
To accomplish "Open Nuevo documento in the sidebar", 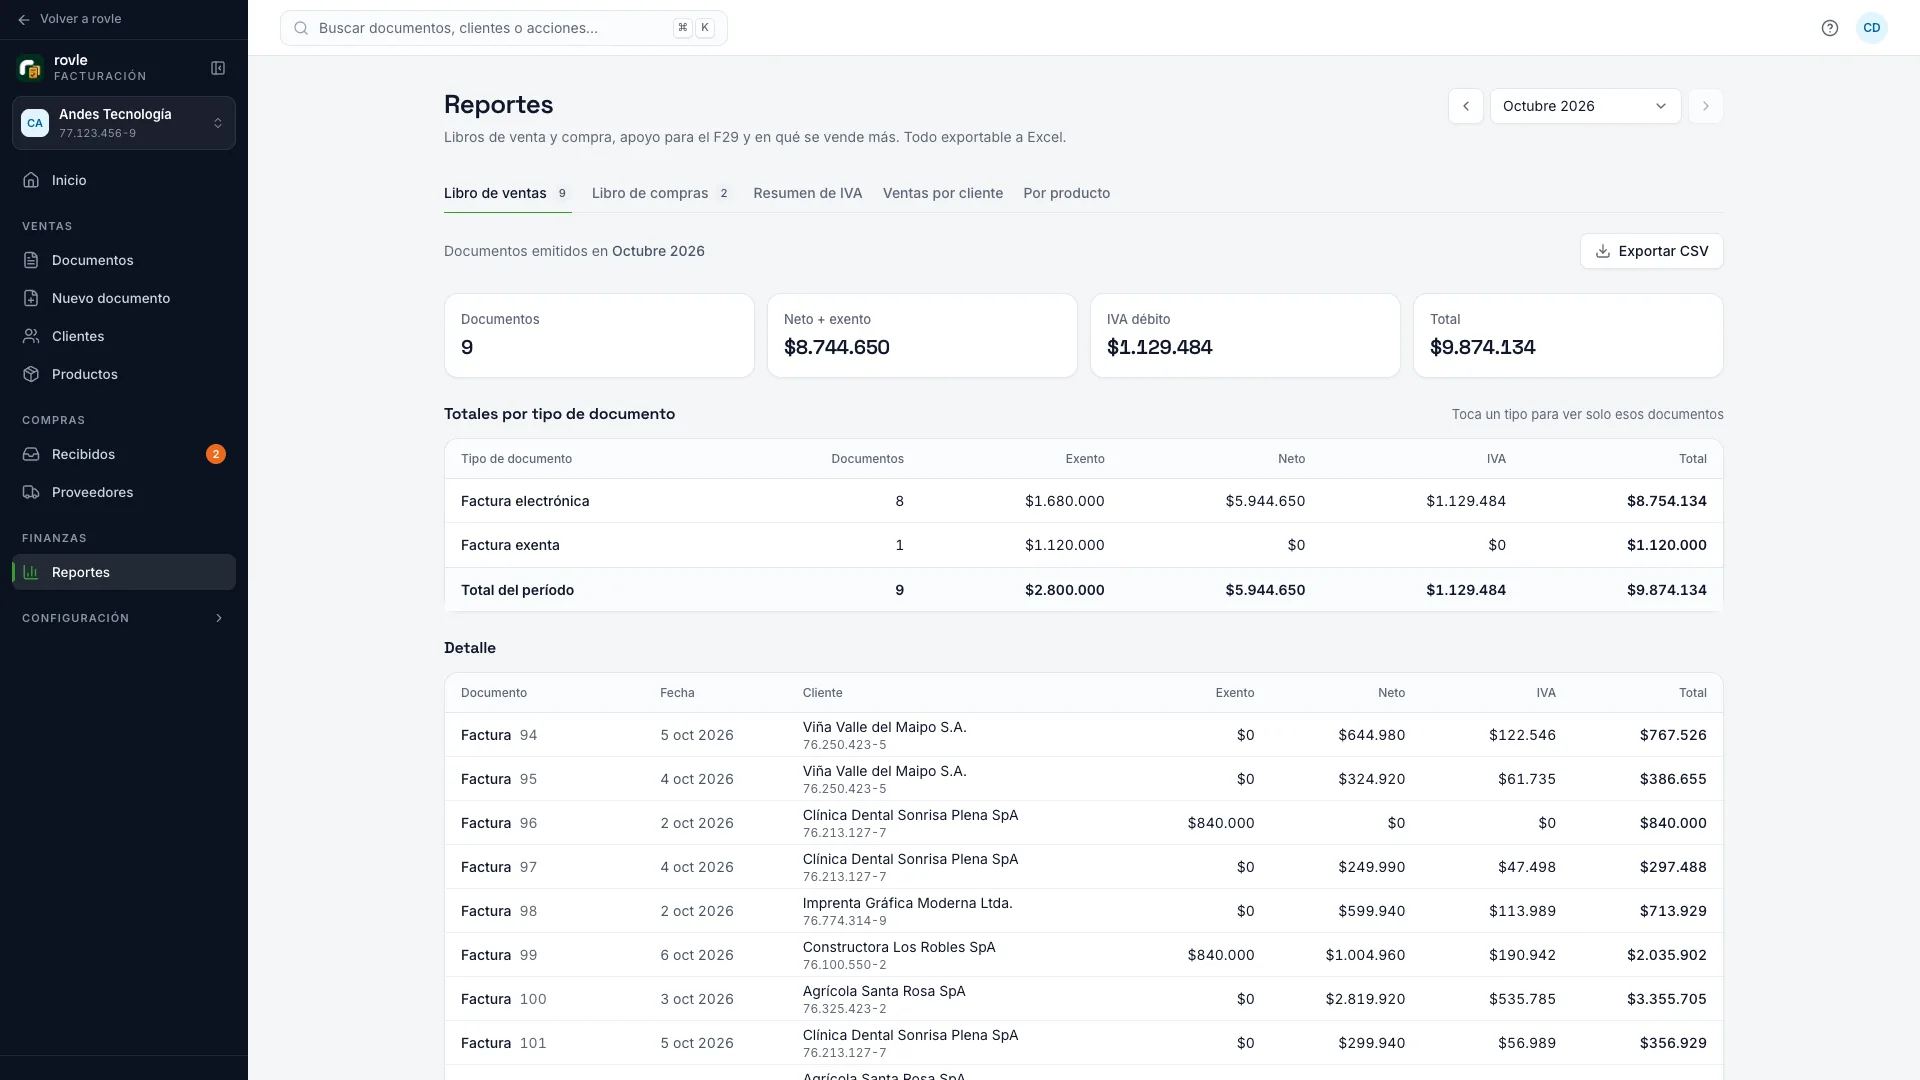I will click(x=124, y=298).
